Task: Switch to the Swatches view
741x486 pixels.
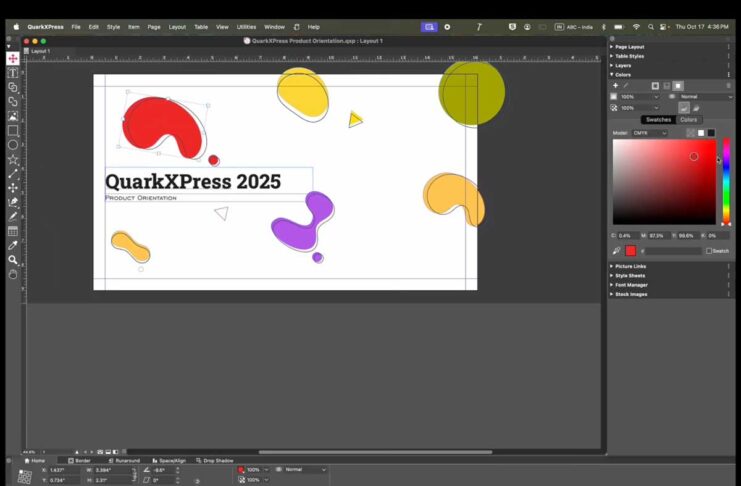Action: pos(658,120)
